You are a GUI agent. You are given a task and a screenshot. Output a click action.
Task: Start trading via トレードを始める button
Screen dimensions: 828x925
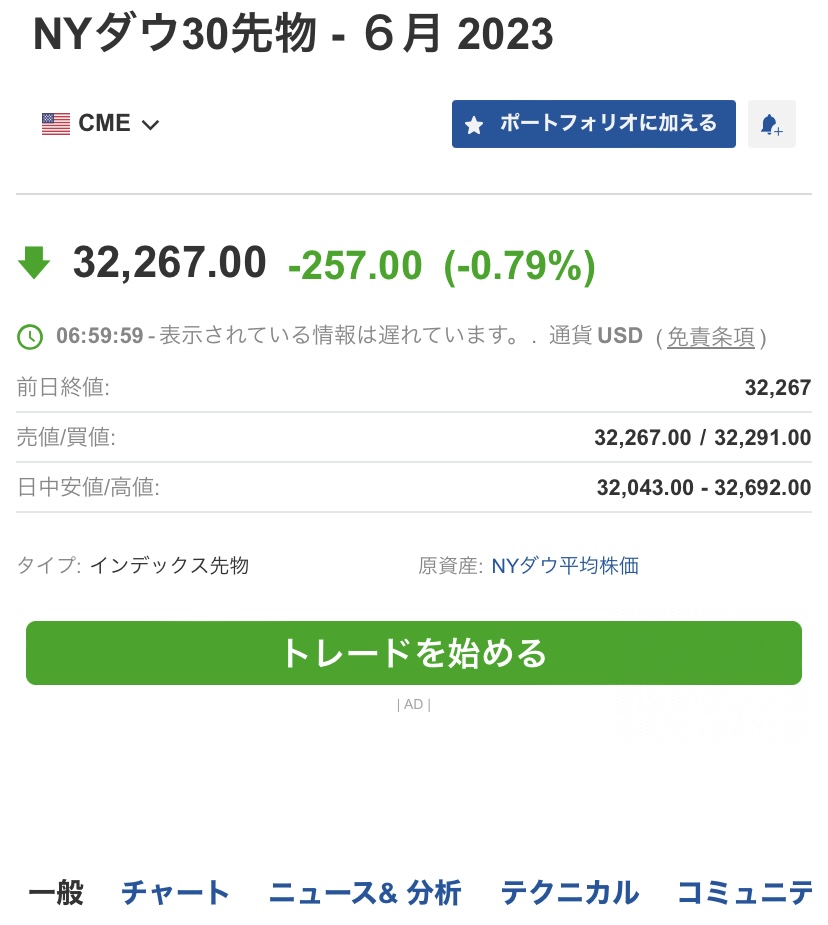pyautogui.click(x=413, y=653)
